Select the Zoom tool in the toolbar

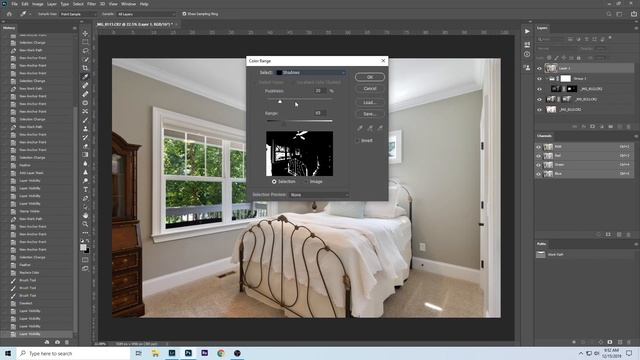click(x=85, y=224)
